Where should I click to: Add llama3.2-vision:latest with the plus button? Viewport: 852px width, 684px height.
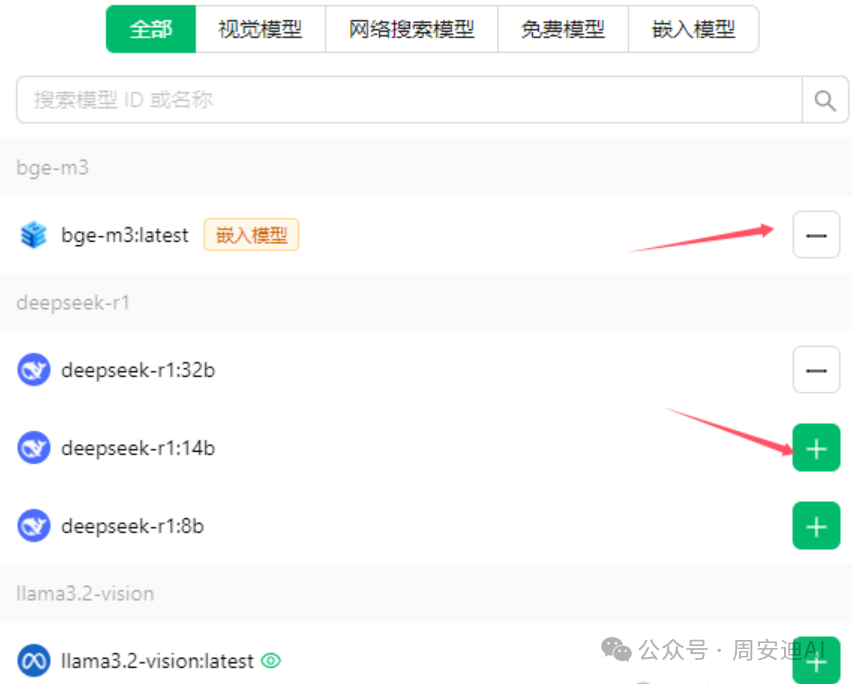click(816, 661)
